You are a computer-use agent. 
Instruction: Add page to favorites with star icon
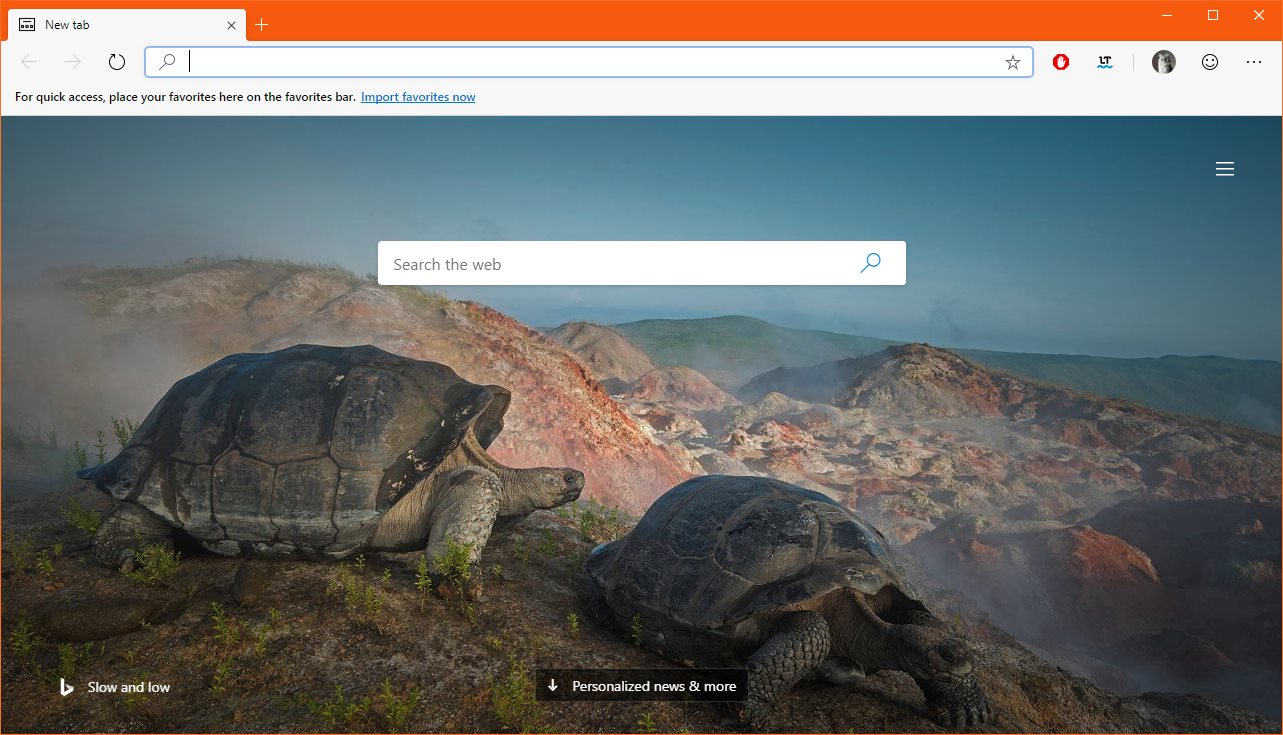point(1013,62)
